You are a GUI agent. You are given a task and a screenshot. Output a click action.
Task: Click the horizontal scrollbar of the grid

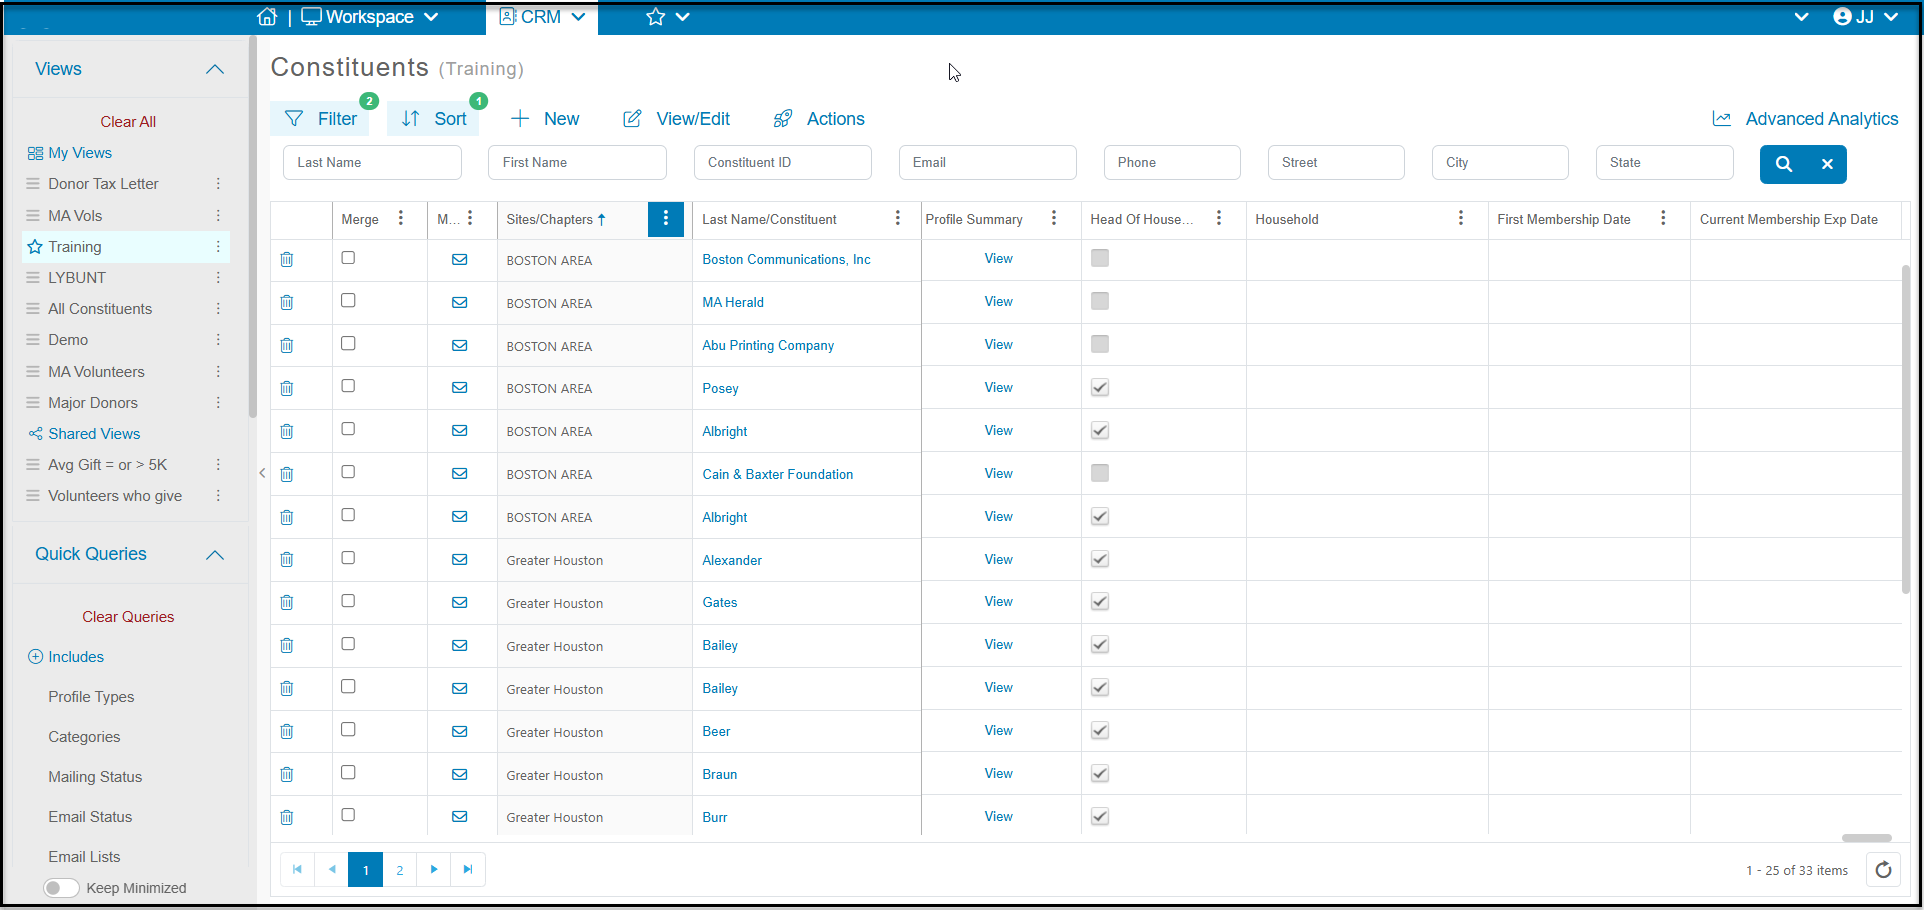point(1867,838)
